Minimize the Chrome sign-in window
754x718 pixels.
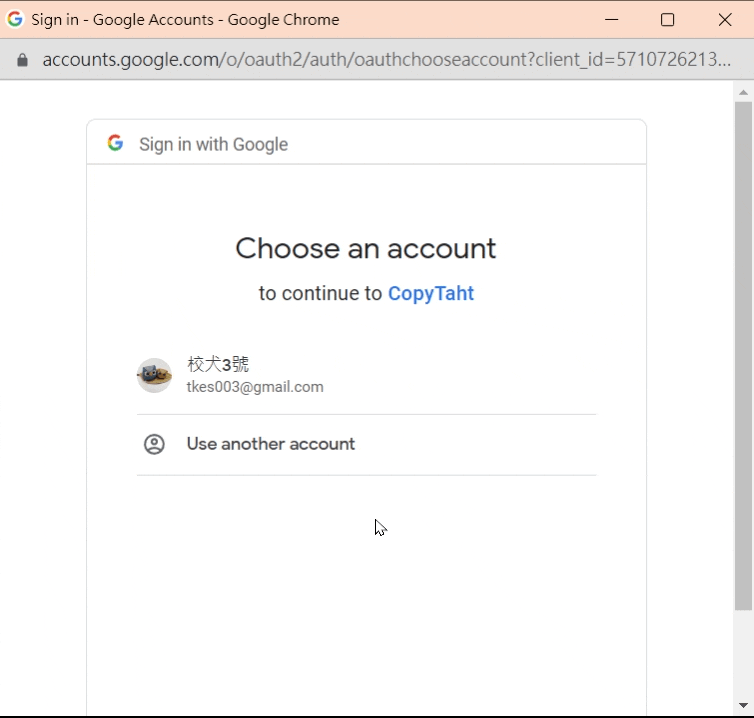611,20
